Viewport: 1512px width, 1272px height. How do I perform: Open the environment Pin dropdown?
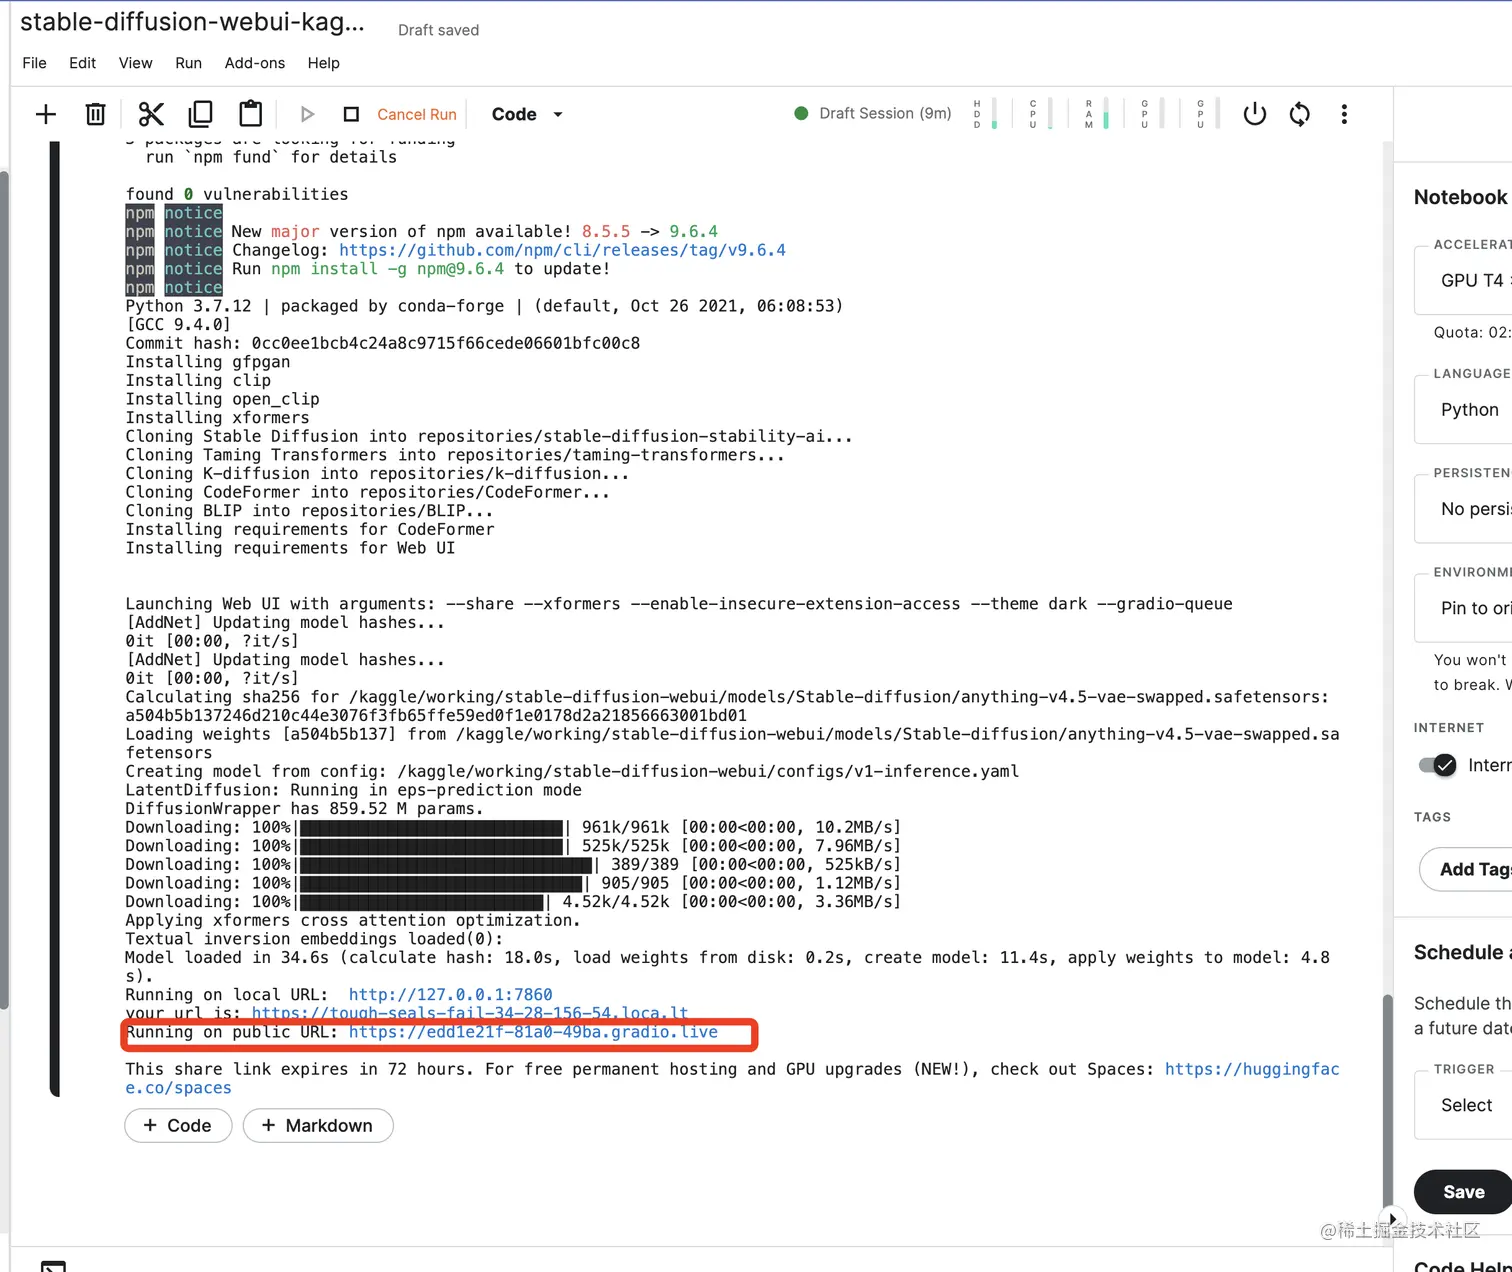point(1464,608)
